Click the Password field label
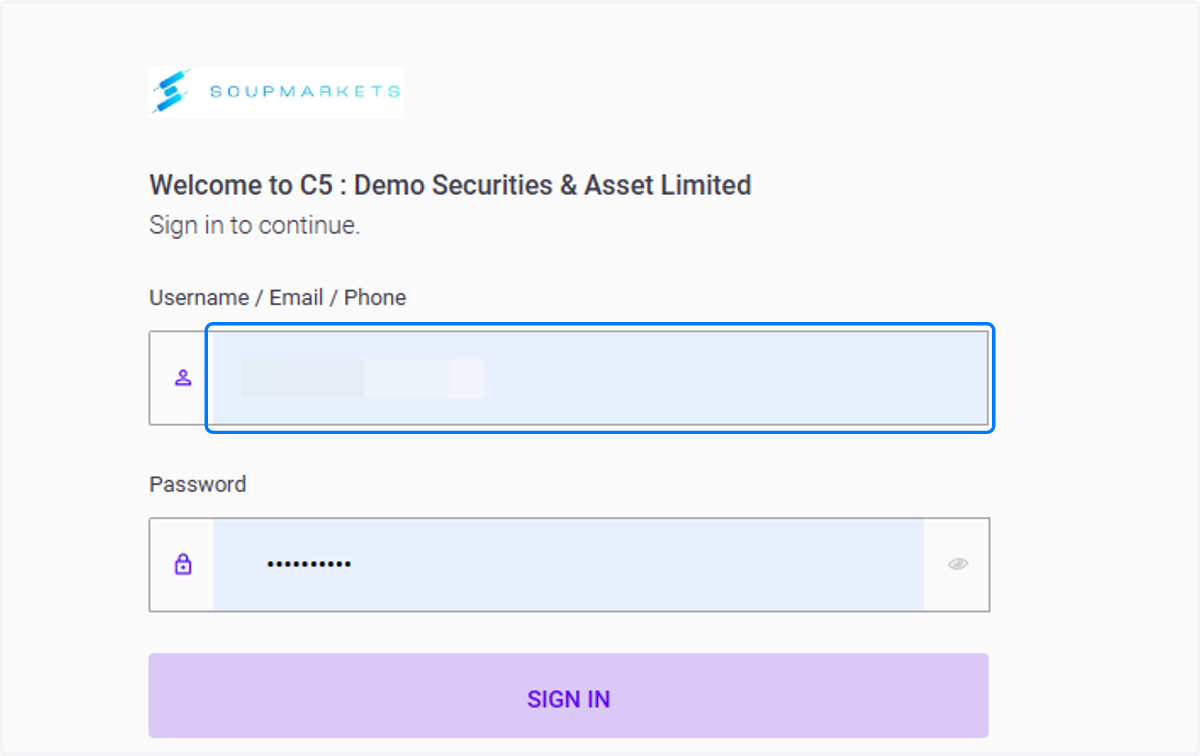Screen dimensions: 1200x756 [x=198, y=484]
